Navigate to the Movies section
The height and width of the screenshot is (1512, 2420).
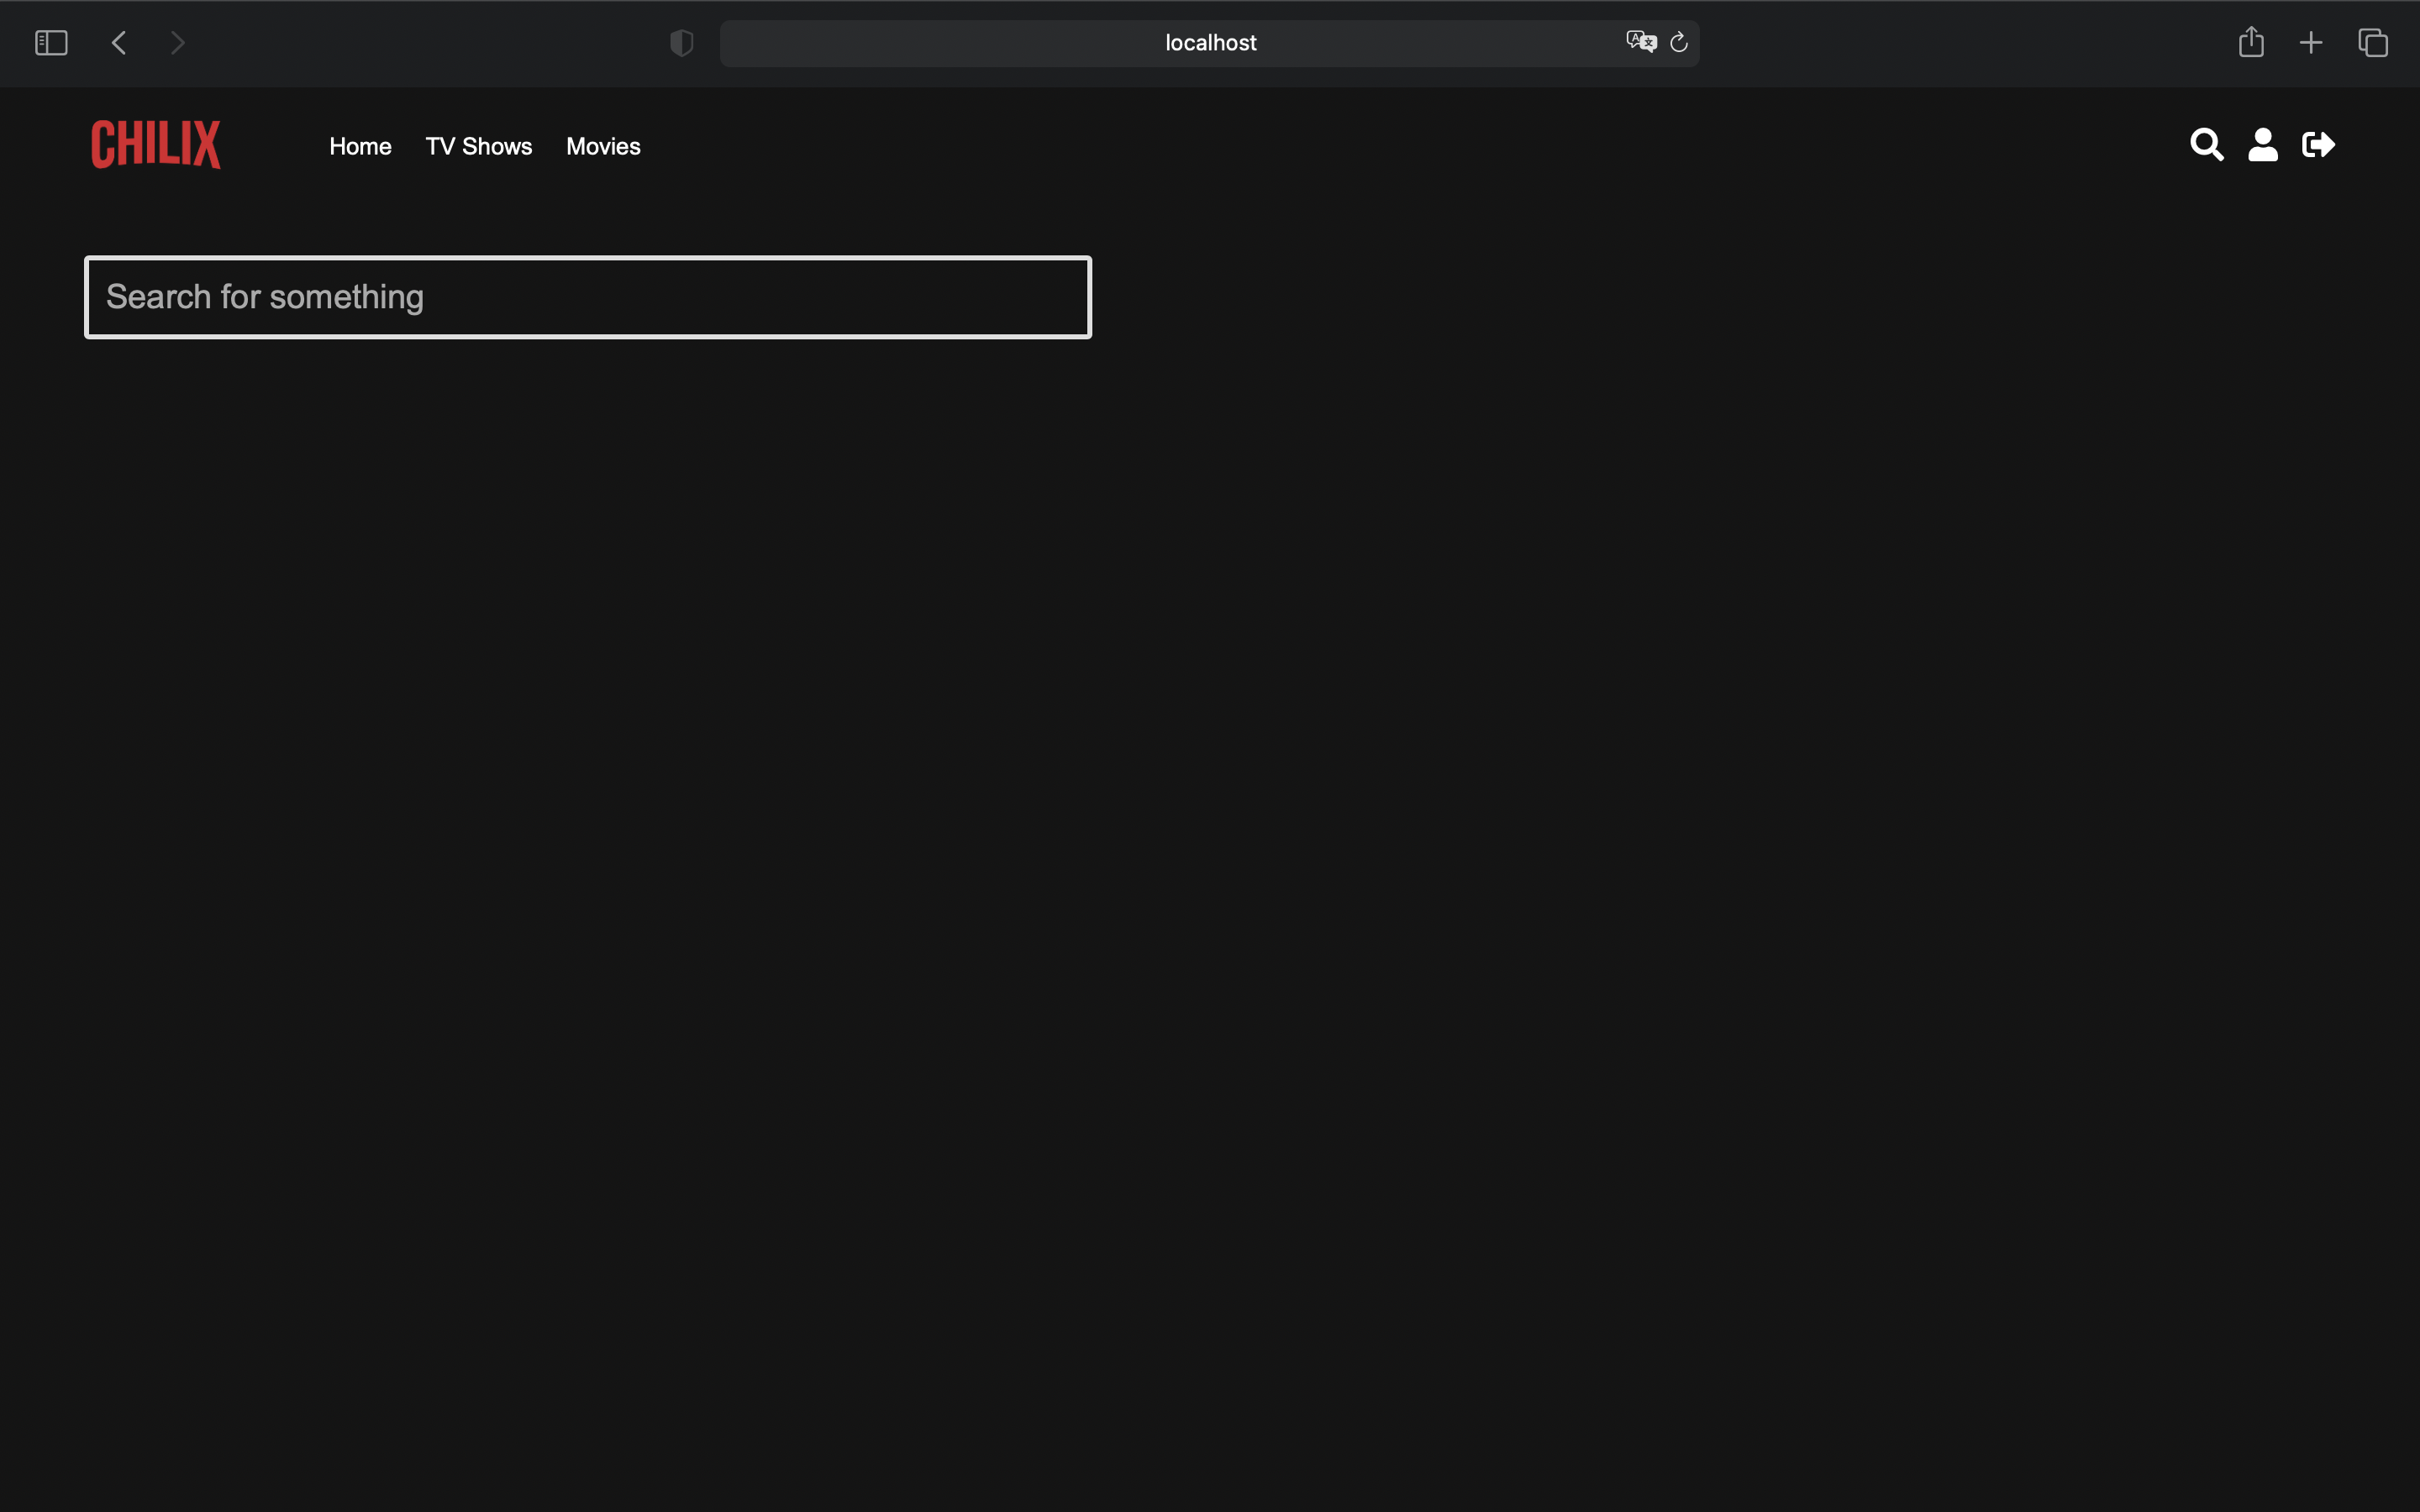point(602,146)
